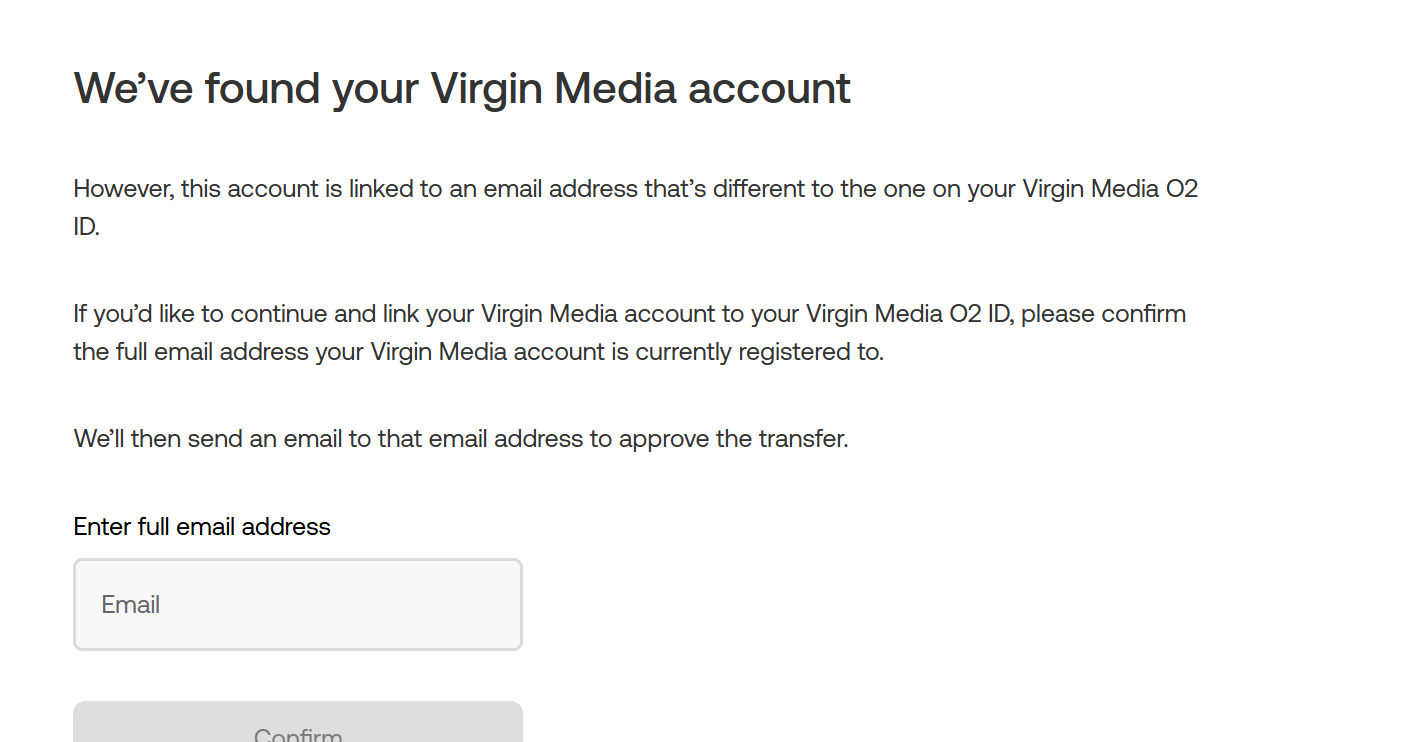
Task: Click the page heading text
Action: click(x=462, y=88)
